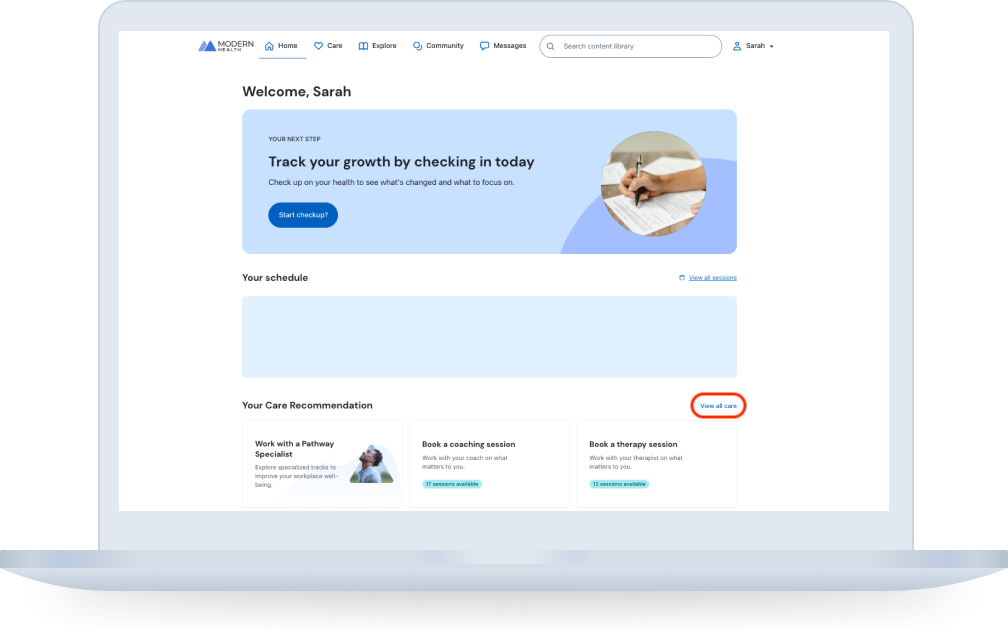Open the Messages nav item

503,46
